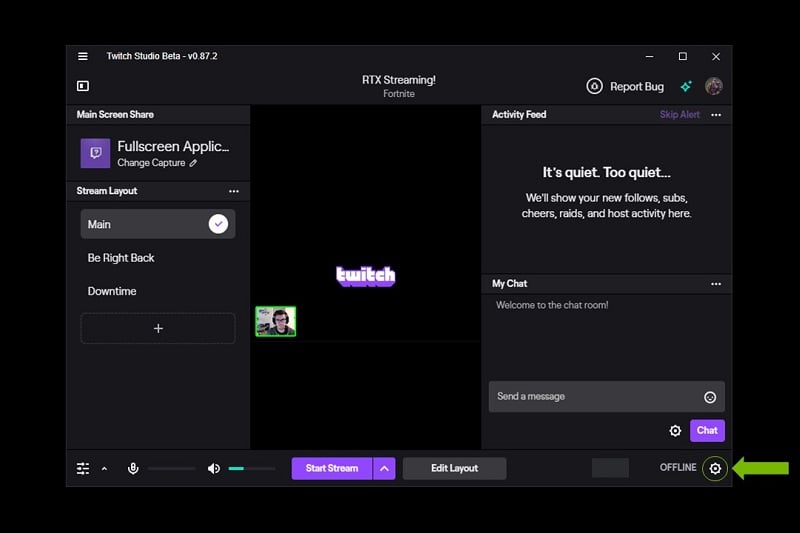Add a new stream layout
This screenshot has width=800, height=533.
[x=158, y=328]
